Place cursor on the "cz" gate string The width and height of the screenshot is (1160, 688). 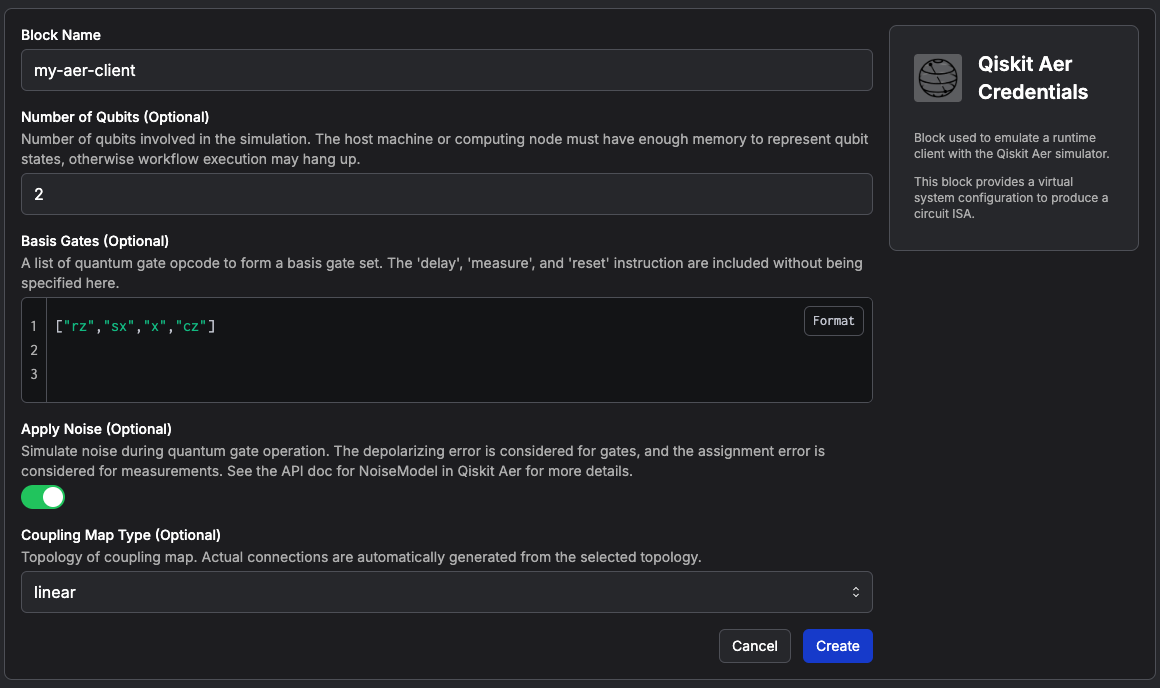[191, 326]
